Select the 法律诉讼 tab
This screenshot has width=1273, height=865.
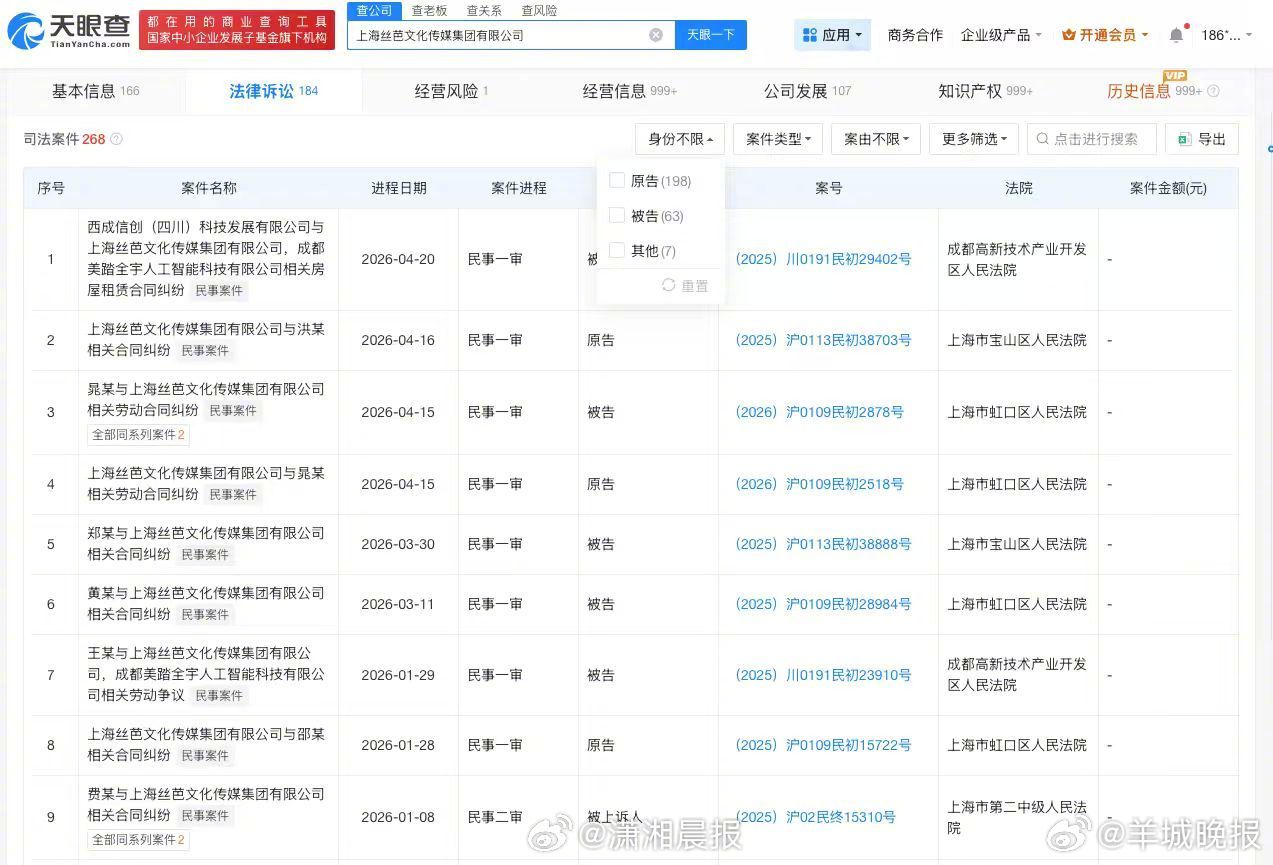pyautogui.click(x=273, y=91)
